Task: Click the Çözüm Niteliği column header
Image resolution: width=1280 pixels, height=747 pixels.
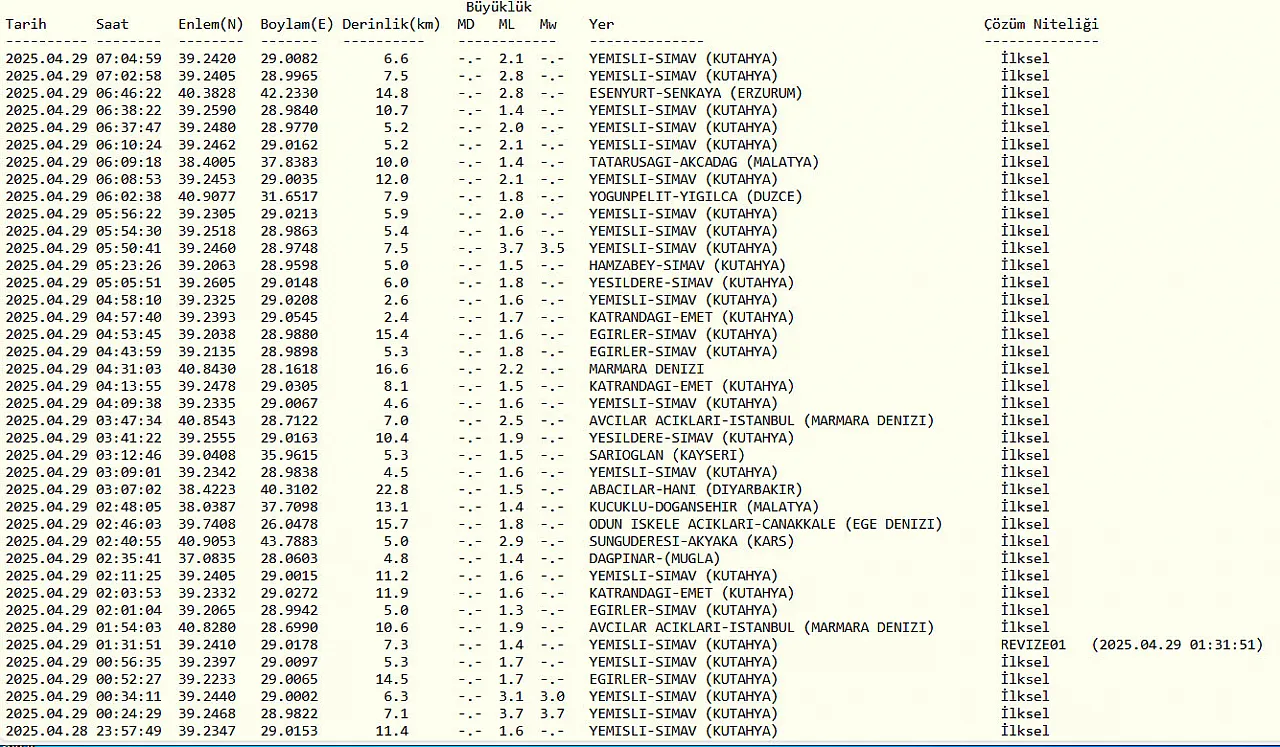Action: click(1041, 24)
